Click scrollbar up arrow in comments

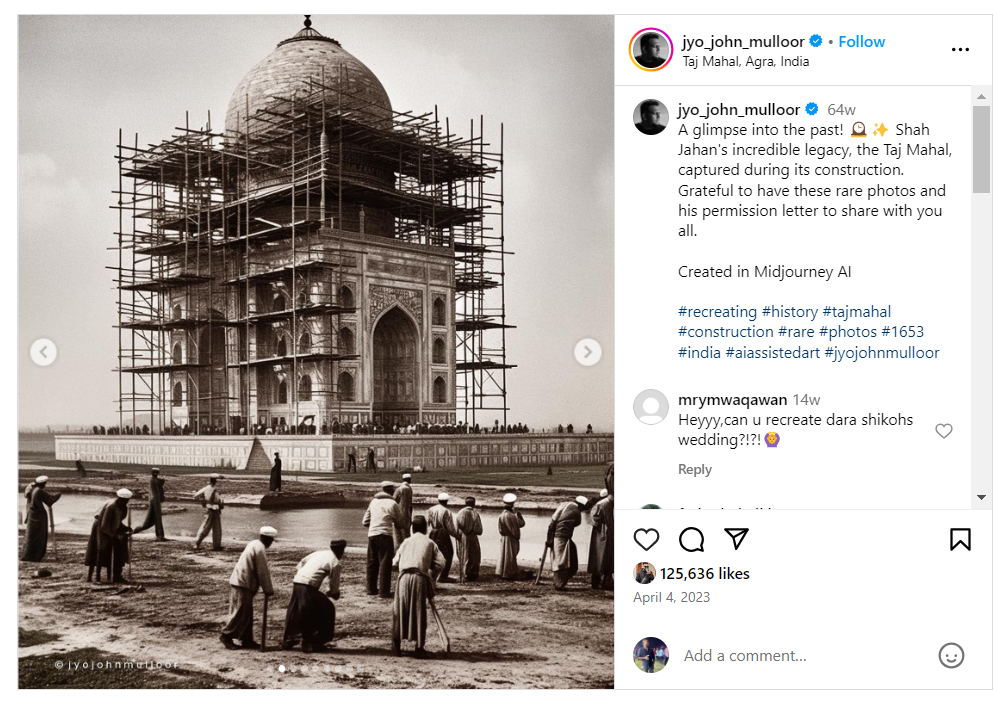(981, 96)
